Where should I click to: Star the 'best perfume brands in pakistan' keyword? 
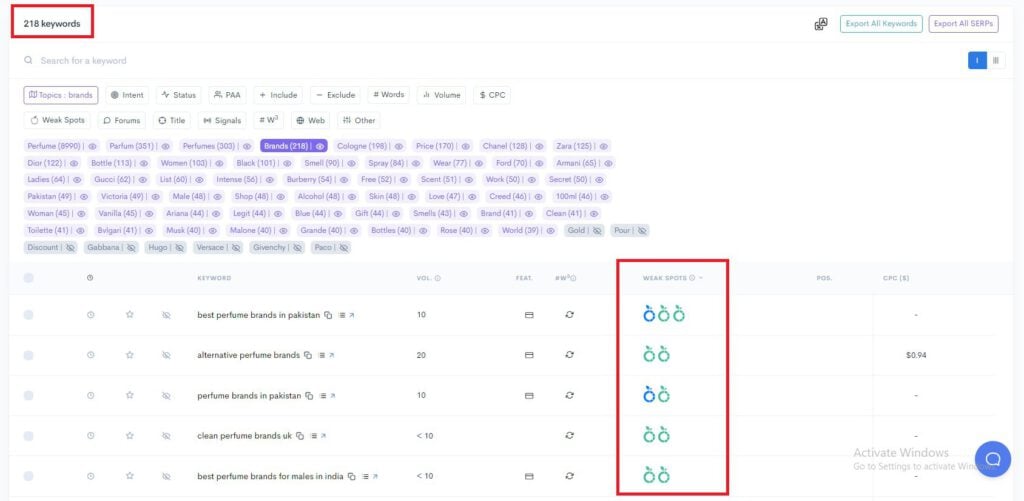click(129, 315)
